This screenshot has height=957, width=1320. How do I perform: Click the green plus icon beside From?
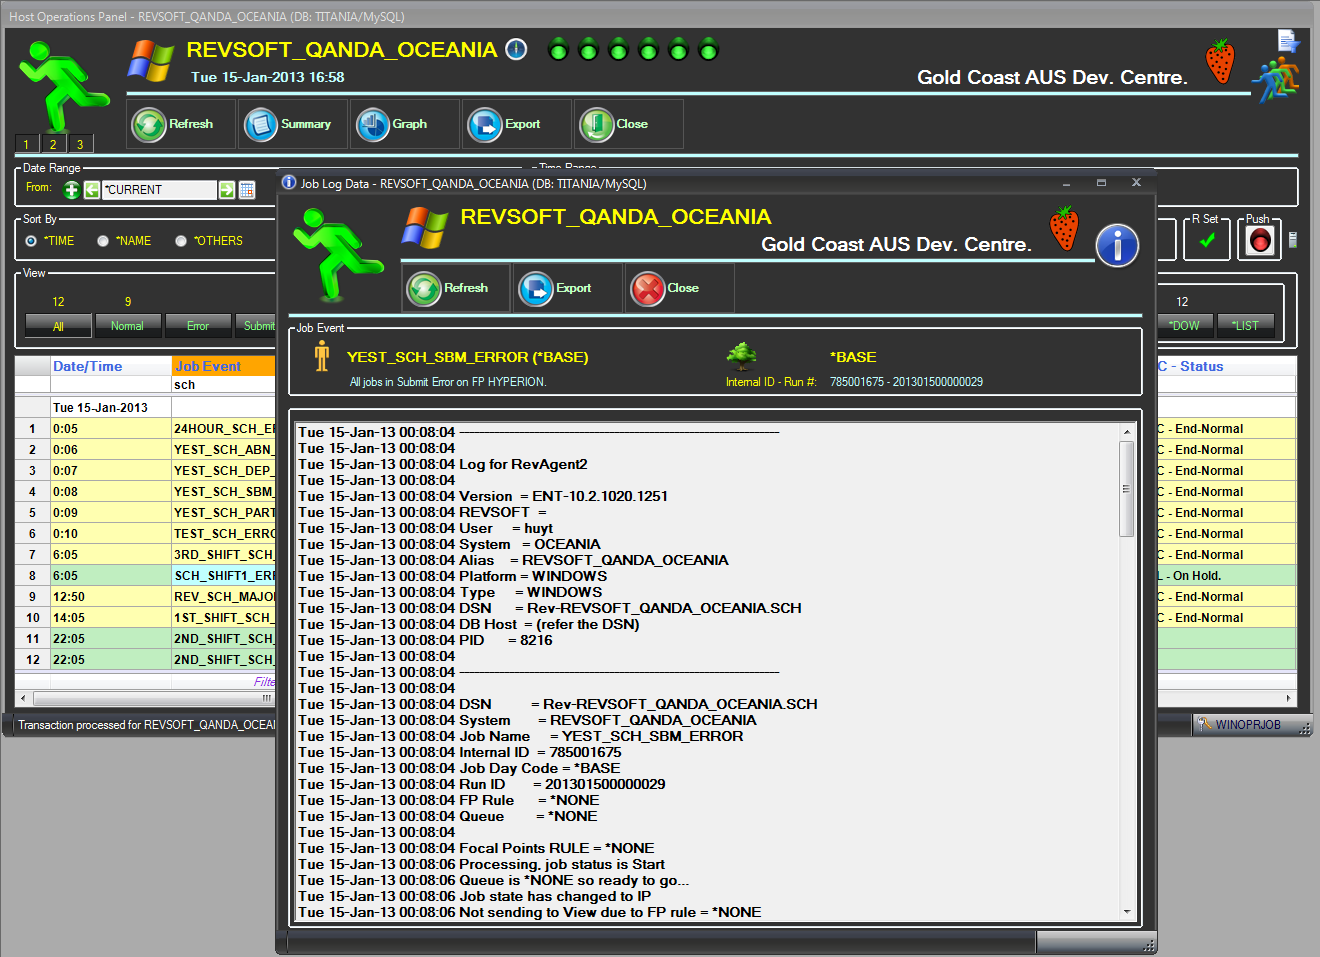[71, 190]
